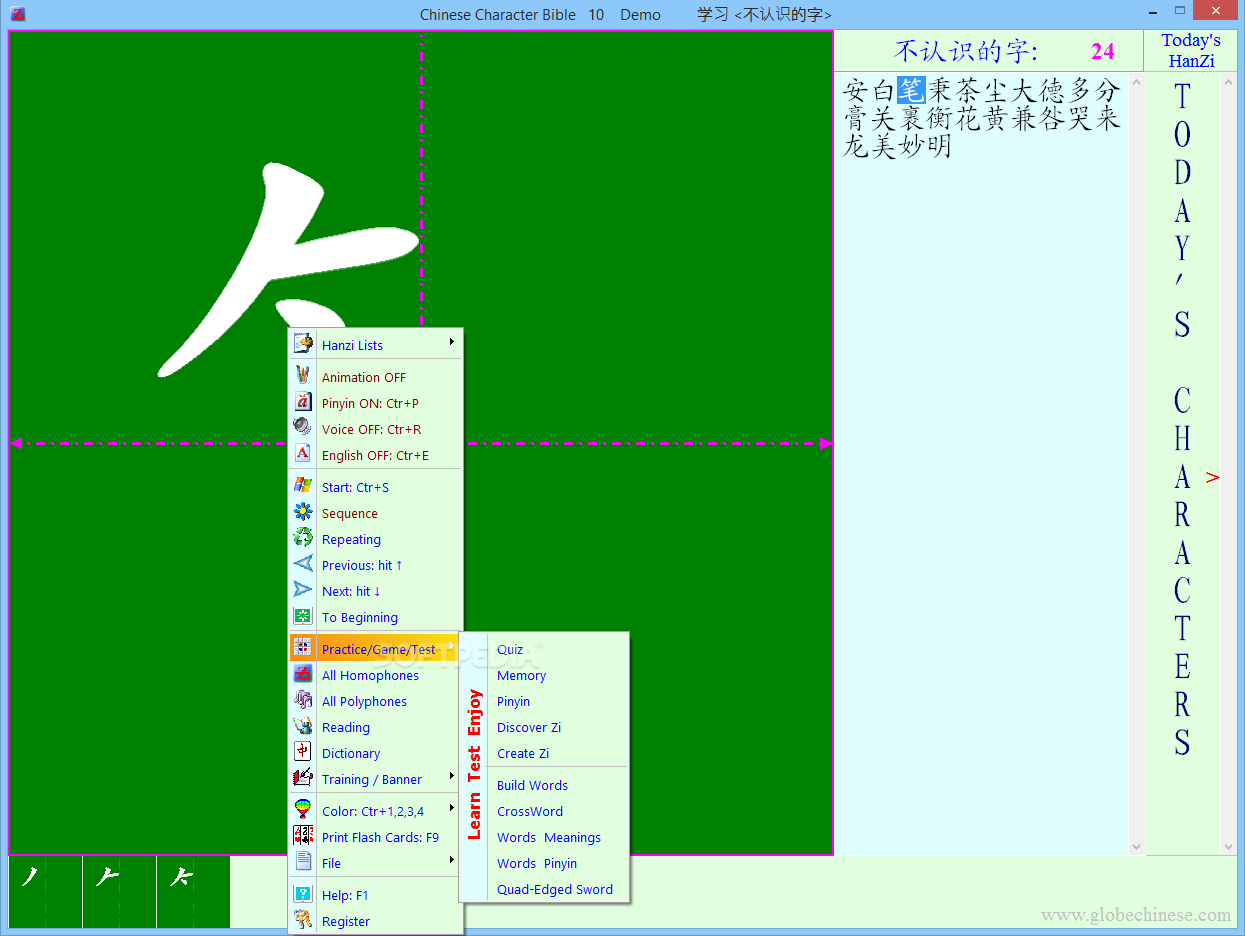Choose Pinyin in Practice submenu
This screenshot has width=1245, height=936.
513,701
